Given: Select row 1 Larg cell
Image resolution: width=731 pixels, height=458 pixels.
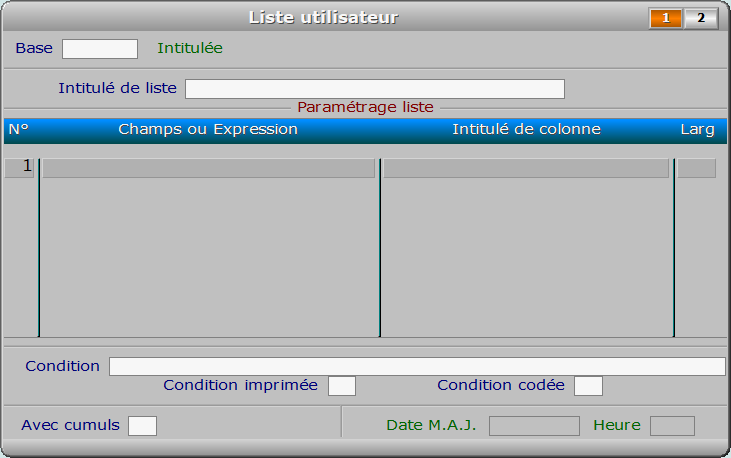Looking at the screenshot, I should (697, 168).
